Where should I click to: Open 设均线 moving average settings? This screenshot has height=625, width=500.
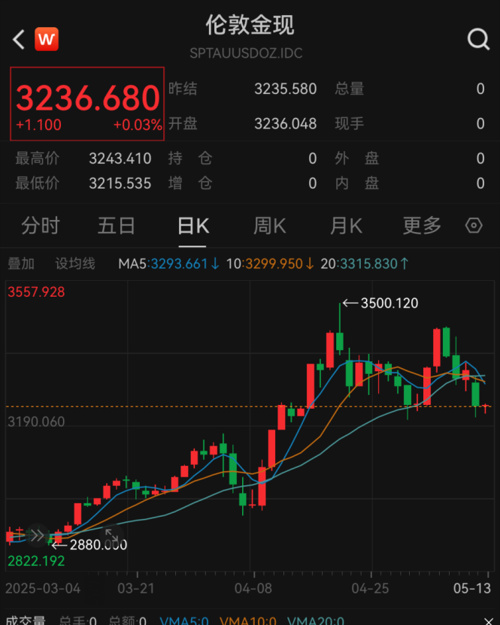click(75, 263)
